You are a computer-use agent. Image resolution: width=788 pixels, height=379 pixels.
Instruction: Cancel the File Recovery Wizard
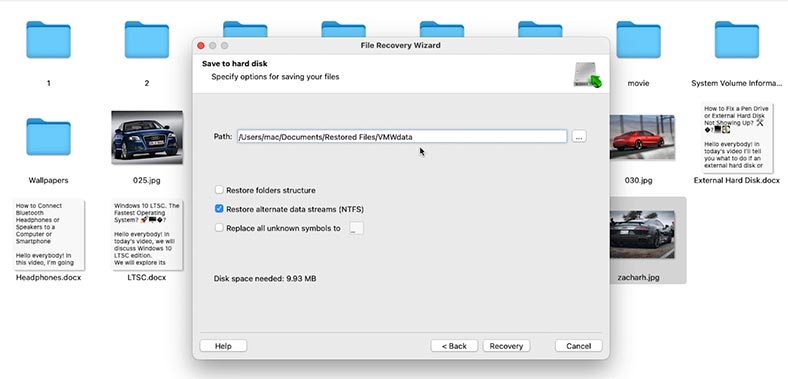[578, 346]
